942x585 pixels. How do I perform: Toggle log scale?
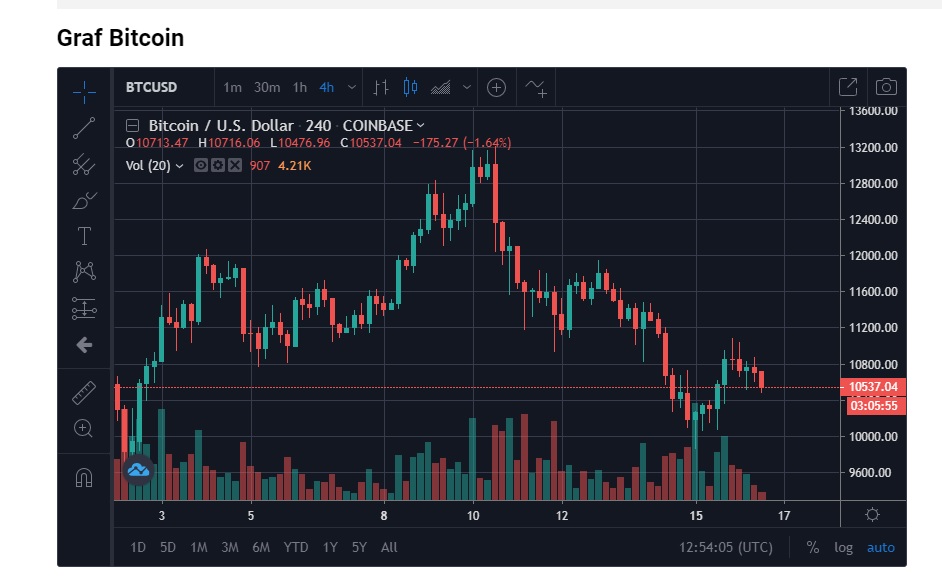tap(843, 547)
